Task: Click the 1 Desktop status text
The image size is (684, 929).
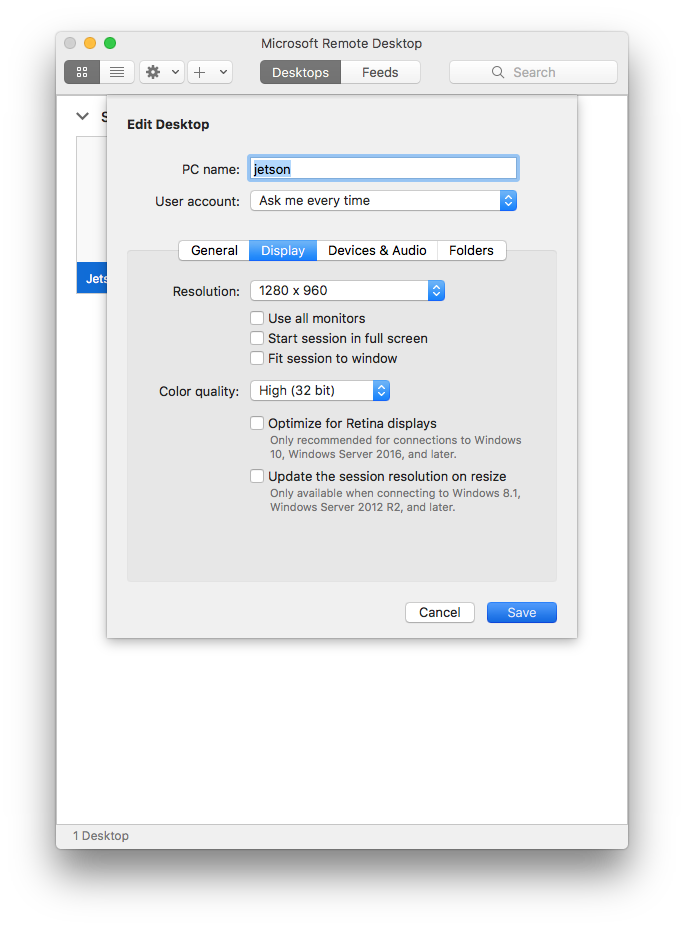Action: (x=101, y=836)
